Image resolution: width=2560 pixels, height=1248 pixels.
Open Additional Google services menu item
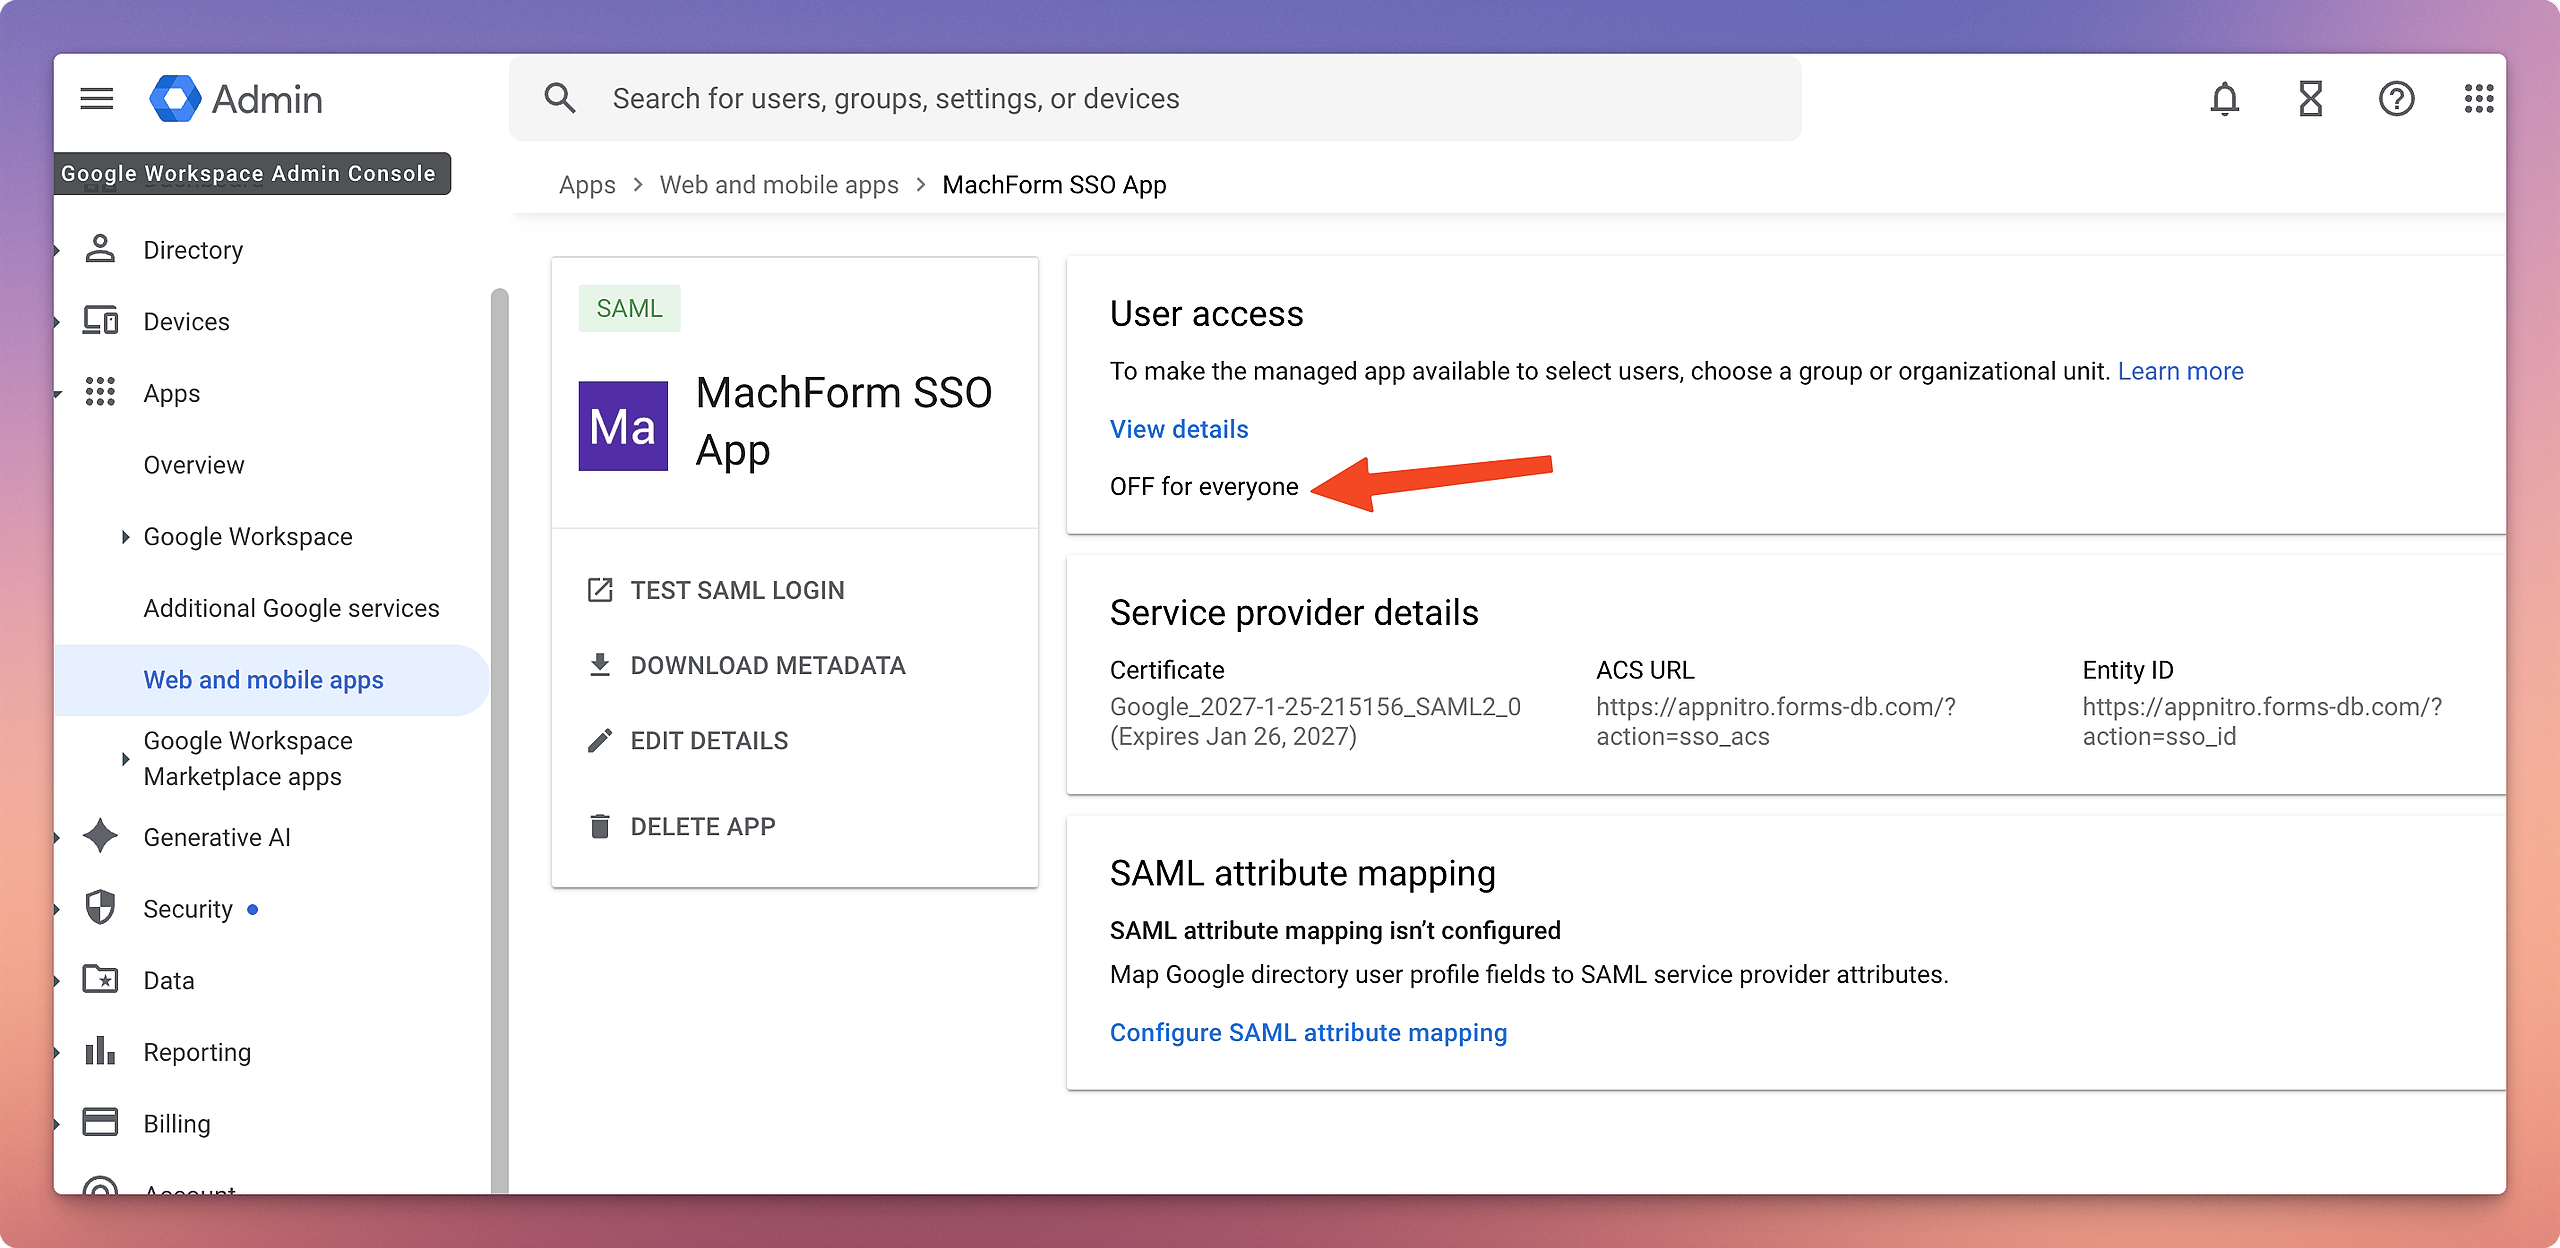(x=291, y=608)
